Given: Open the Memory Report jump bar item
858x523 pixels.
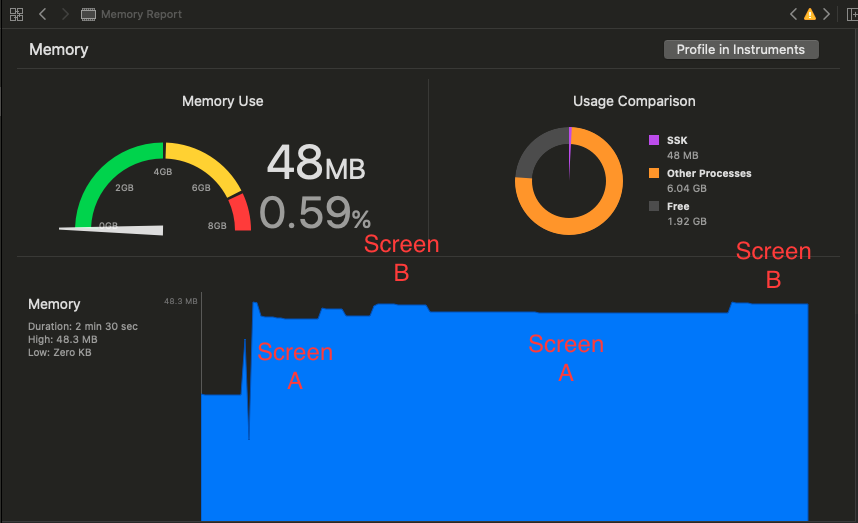Looking at the screenshot, I should coord(141,15).
